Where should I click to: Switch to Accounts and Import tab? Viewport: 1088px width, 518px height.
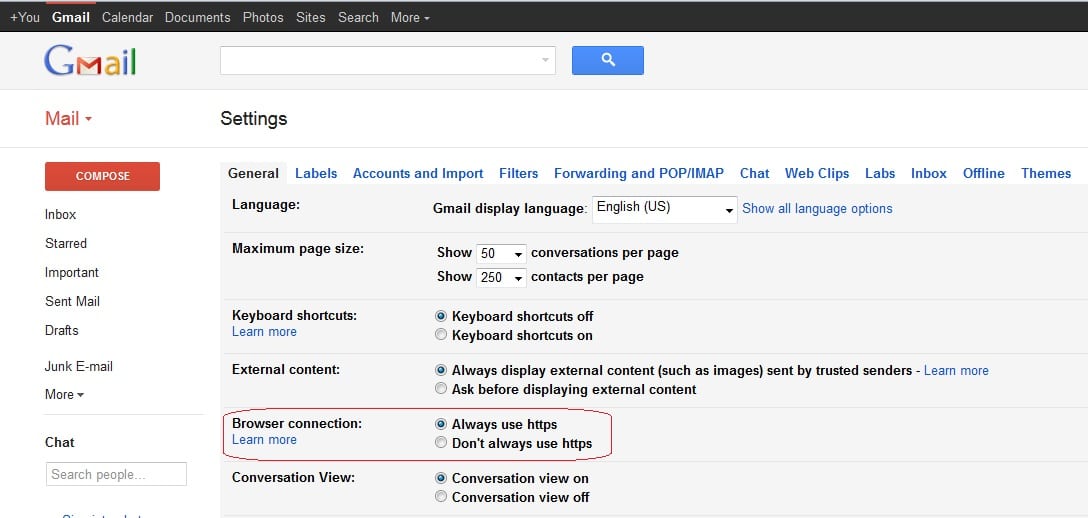pyautogui.click(x=418, y=173)
